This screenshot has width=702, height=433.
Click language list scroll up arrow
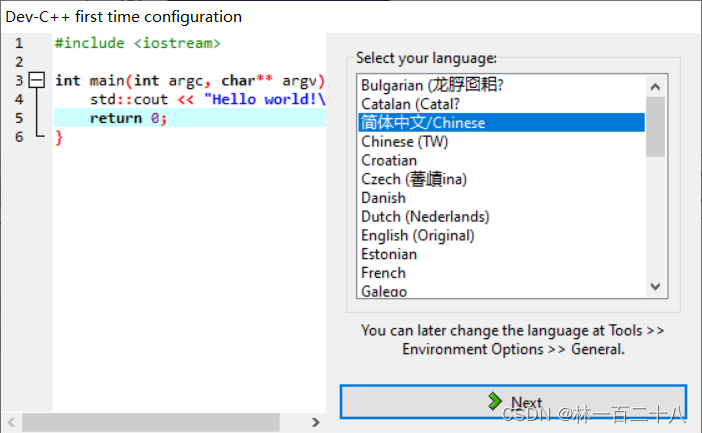pos(655,86)
